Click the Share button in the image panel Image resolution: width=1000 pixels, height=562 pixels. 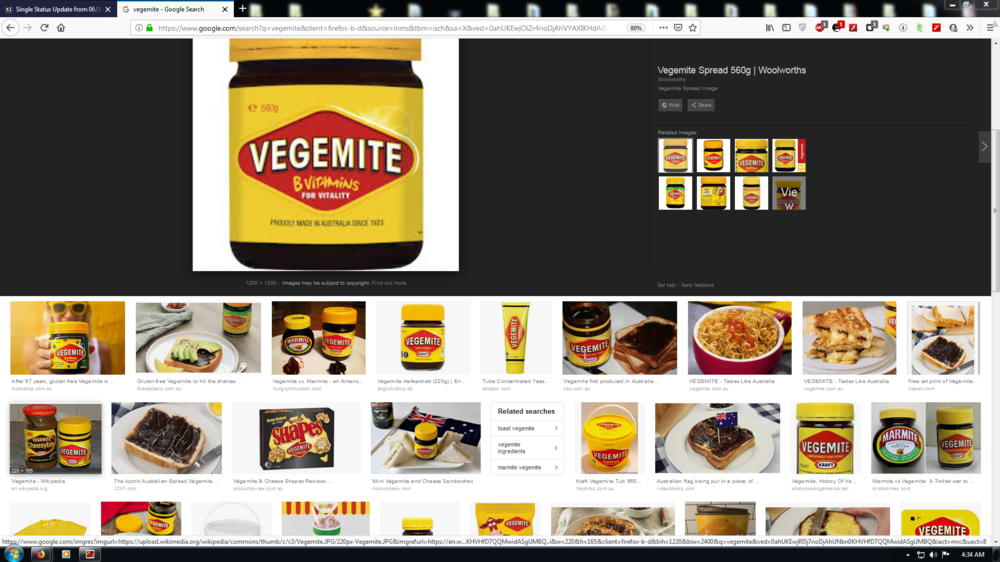coord(701,105)
